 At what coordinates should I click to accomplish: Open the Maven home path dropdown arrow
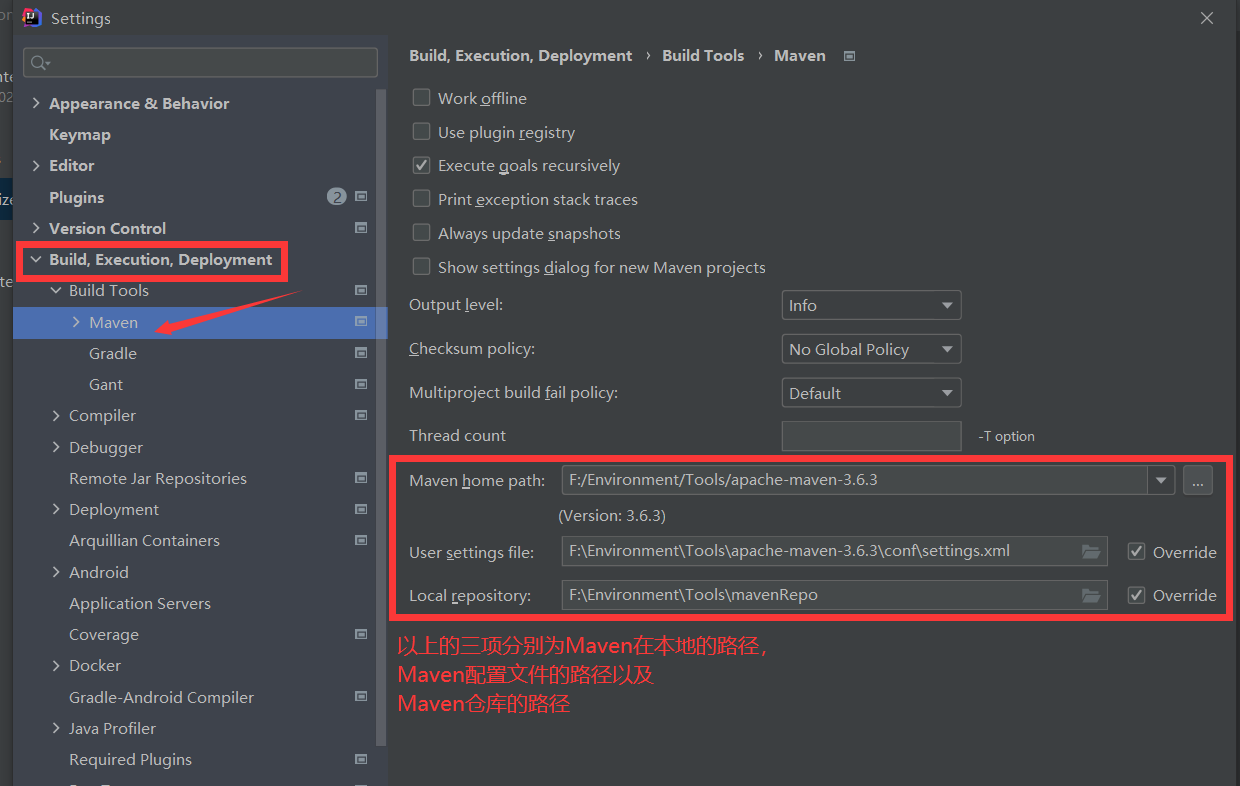(x=1160, y=480)
